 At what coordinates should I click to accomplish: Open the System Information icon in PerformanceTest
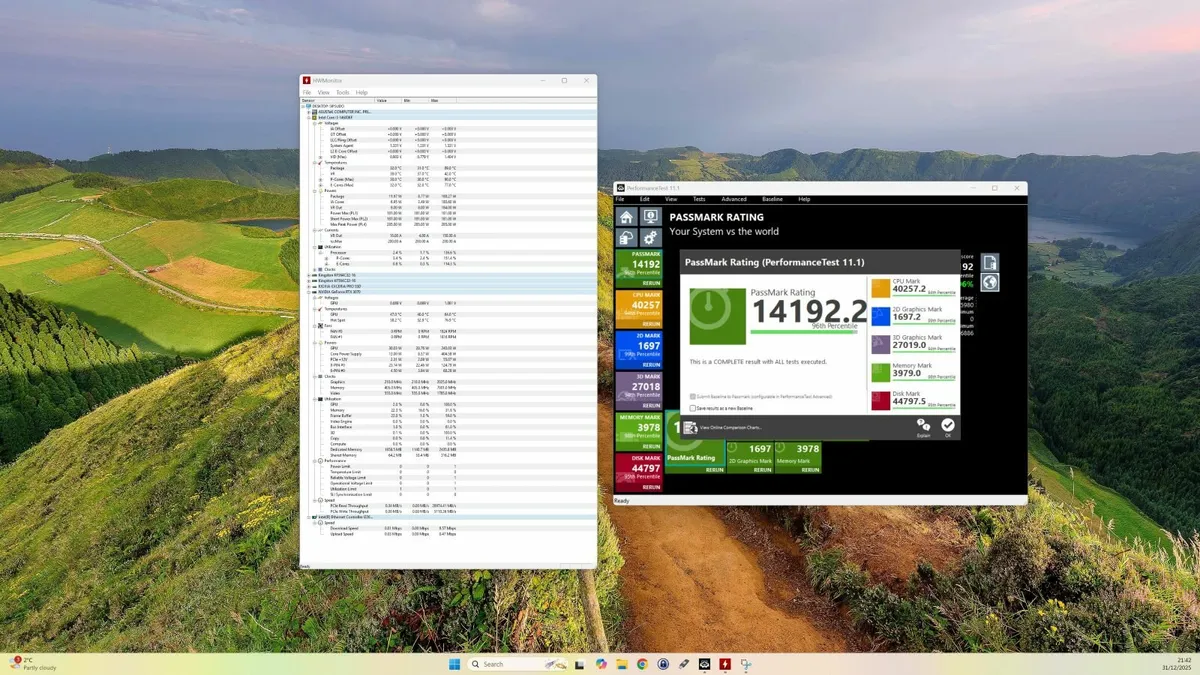649,215
